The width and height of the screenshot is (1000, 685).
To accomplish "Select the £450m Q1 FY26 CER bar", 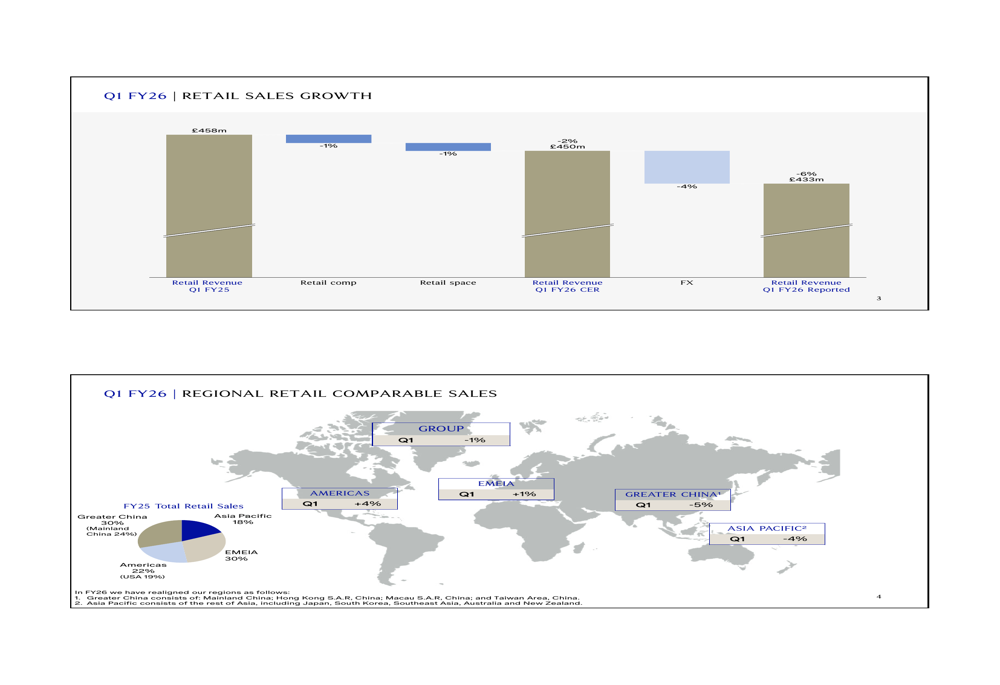I will pyautogui.click(x=567, y=213).
